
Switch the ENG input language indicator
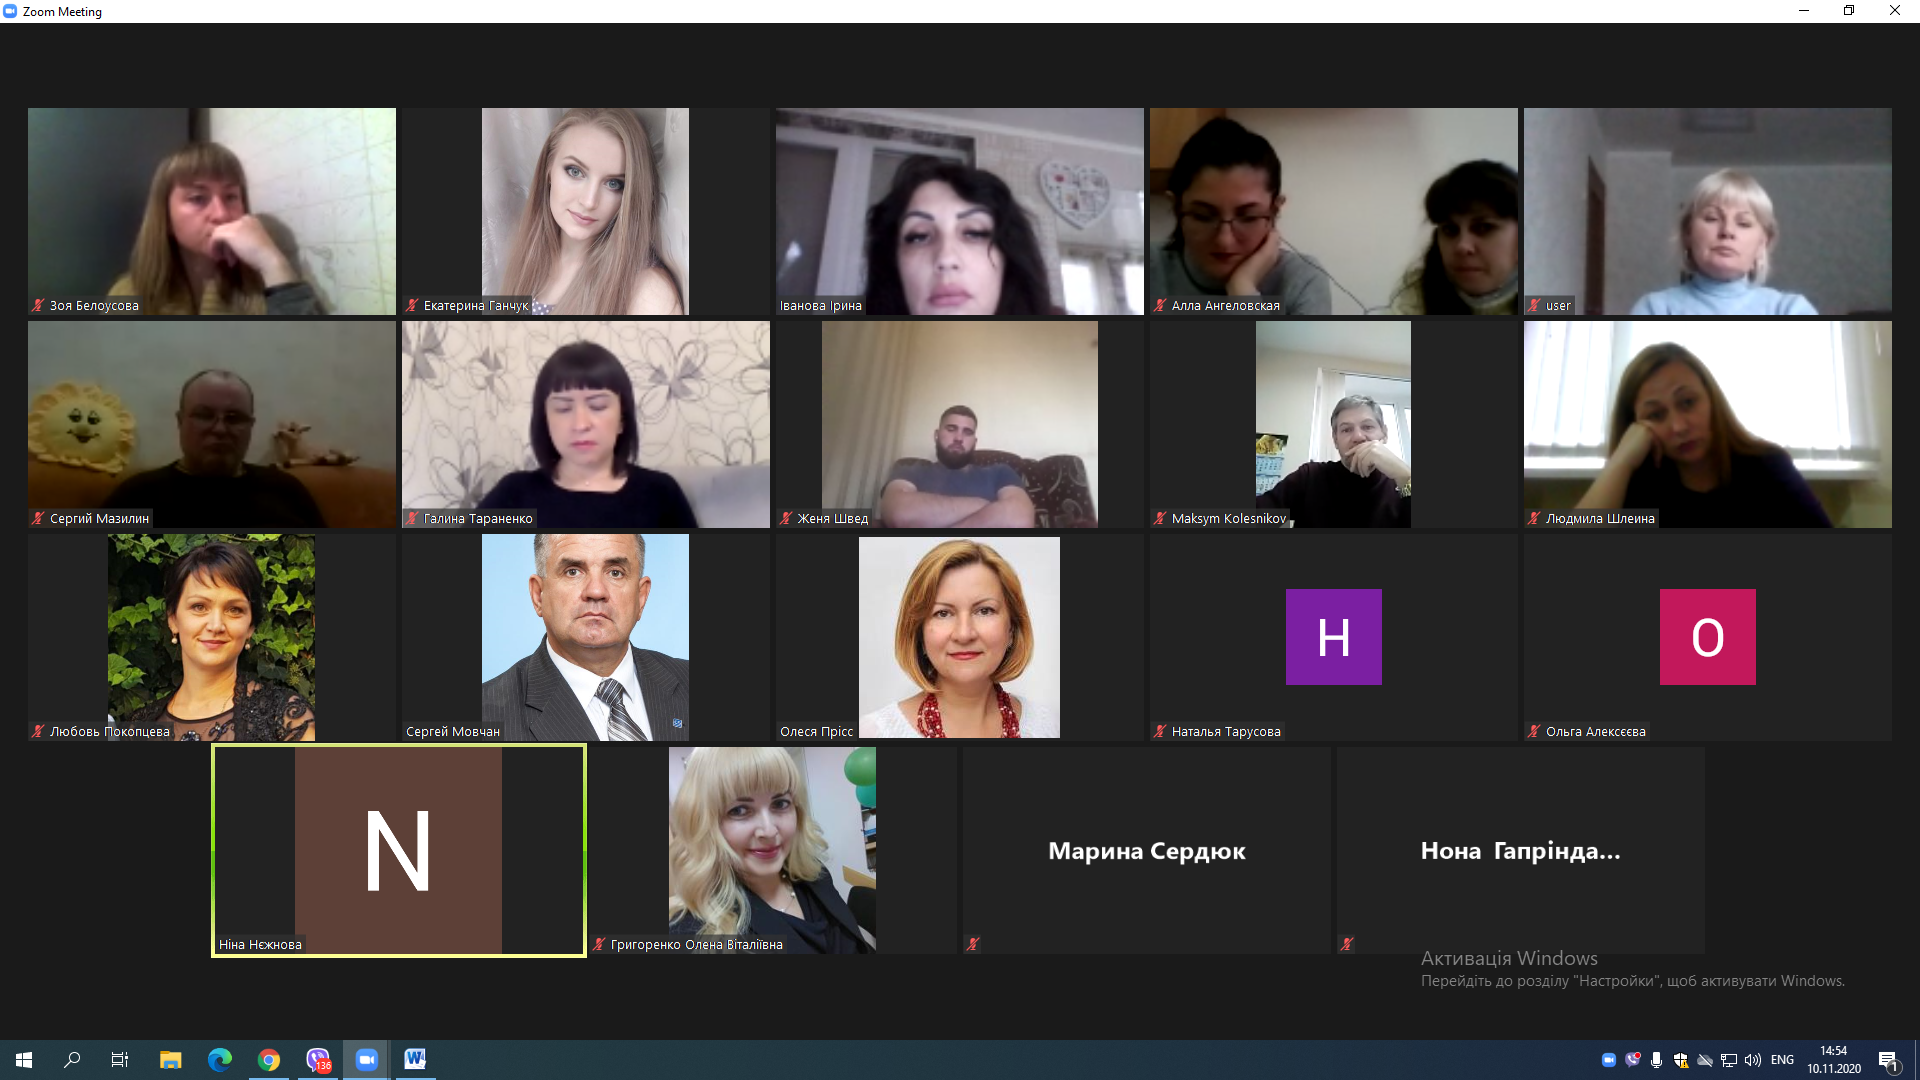(x=1782, y=1060)
